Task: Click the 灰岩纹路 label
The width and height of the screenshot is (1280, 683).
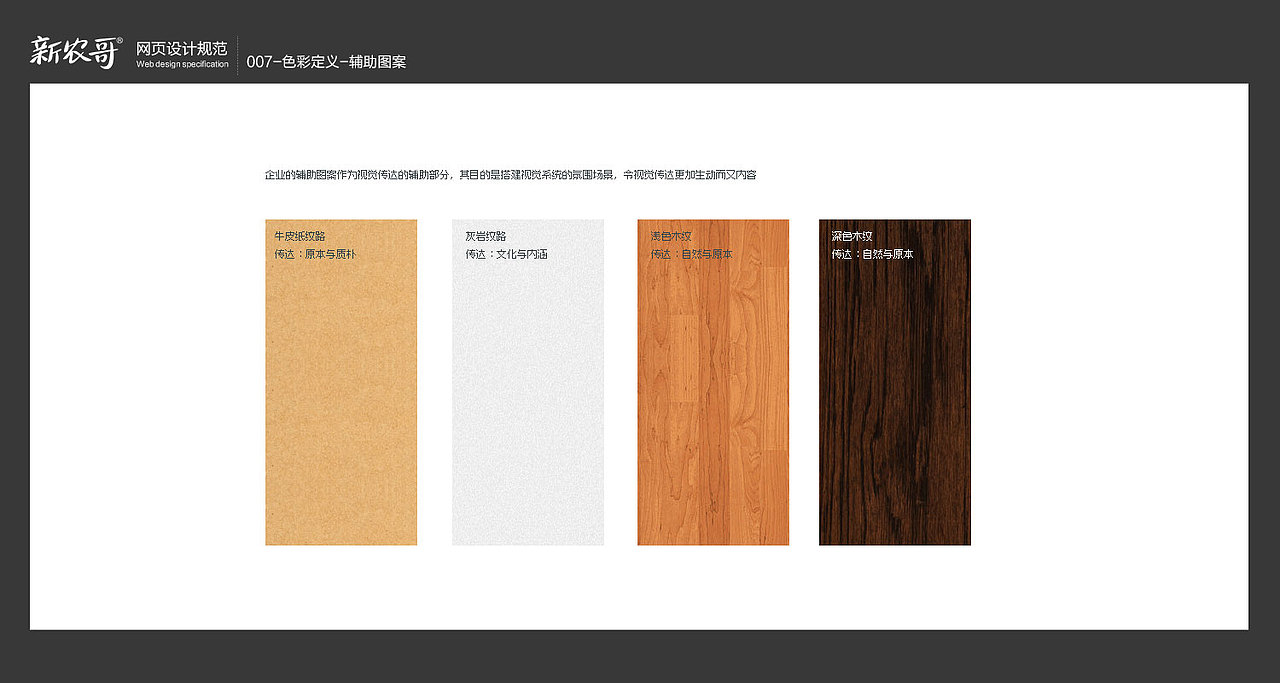Action: click(487, 234)
